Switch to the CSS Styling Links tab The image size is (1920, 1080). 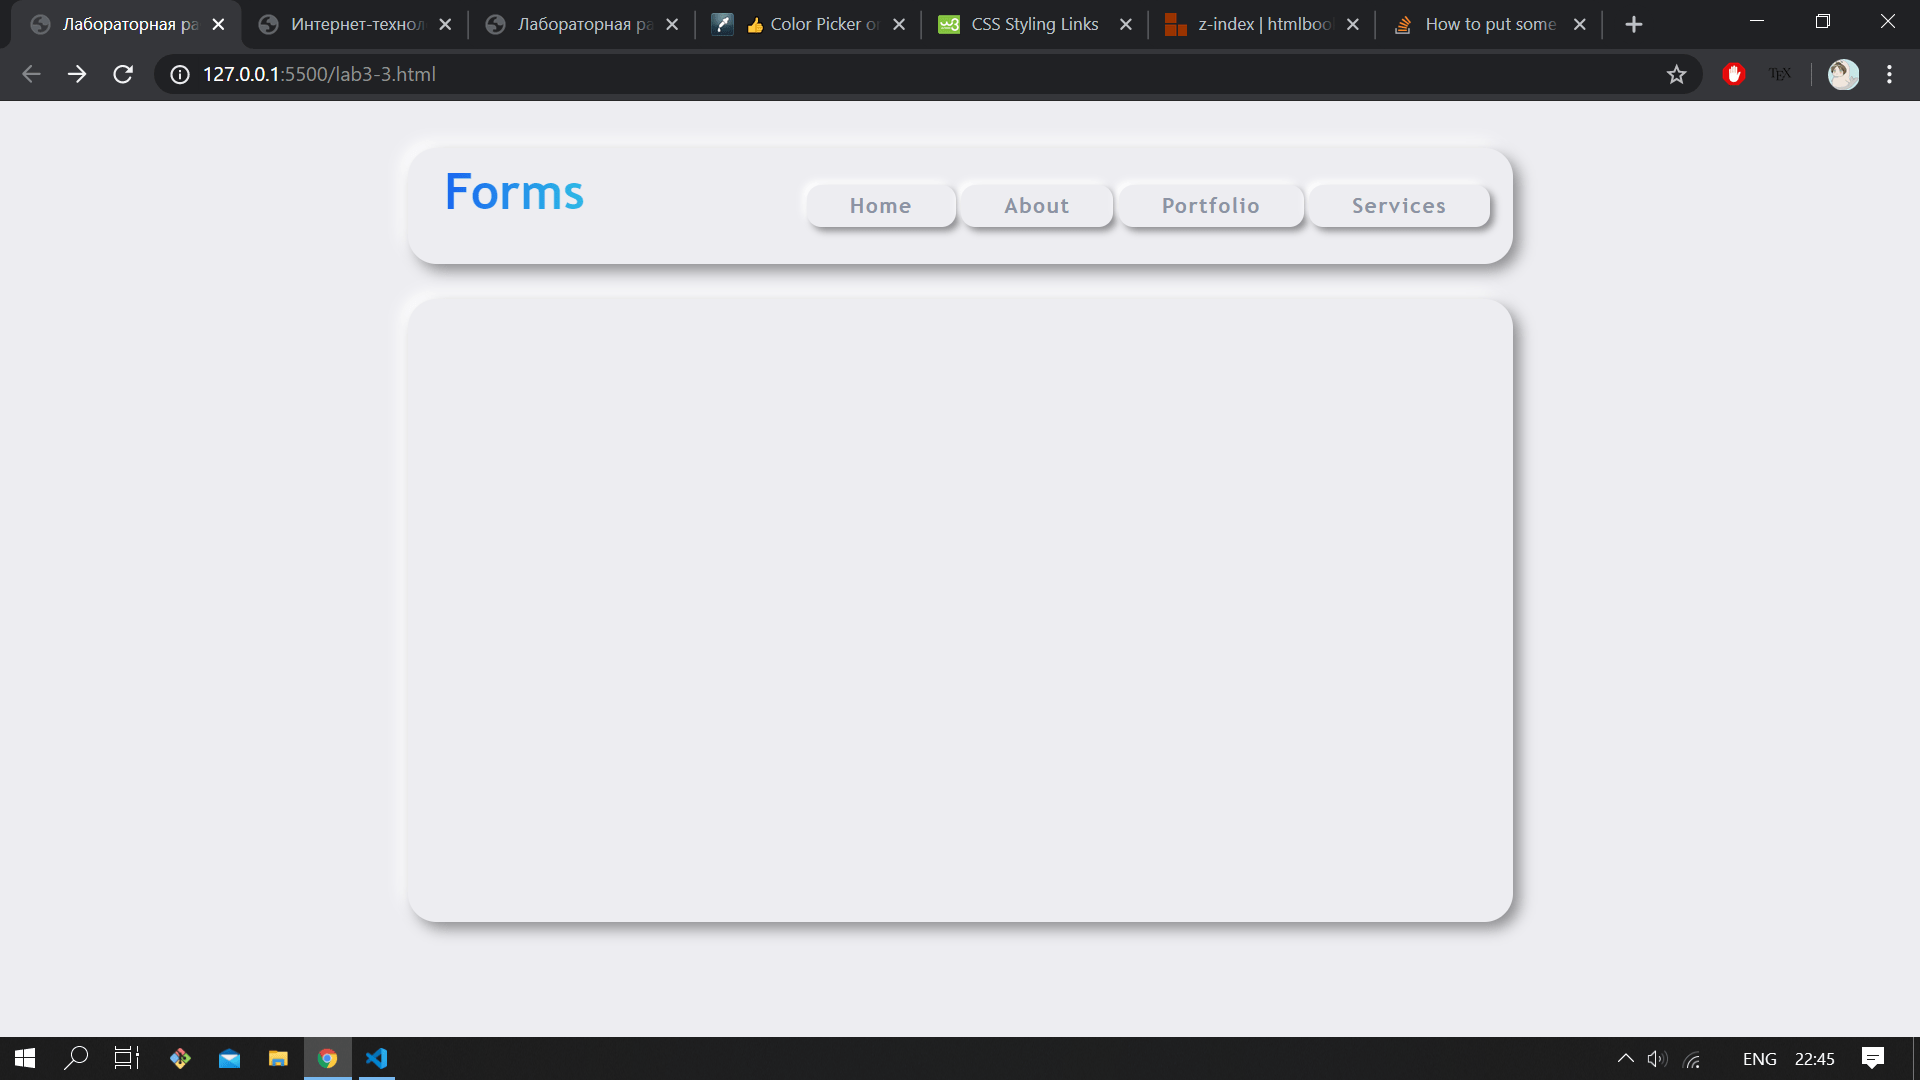point(1033,24)
